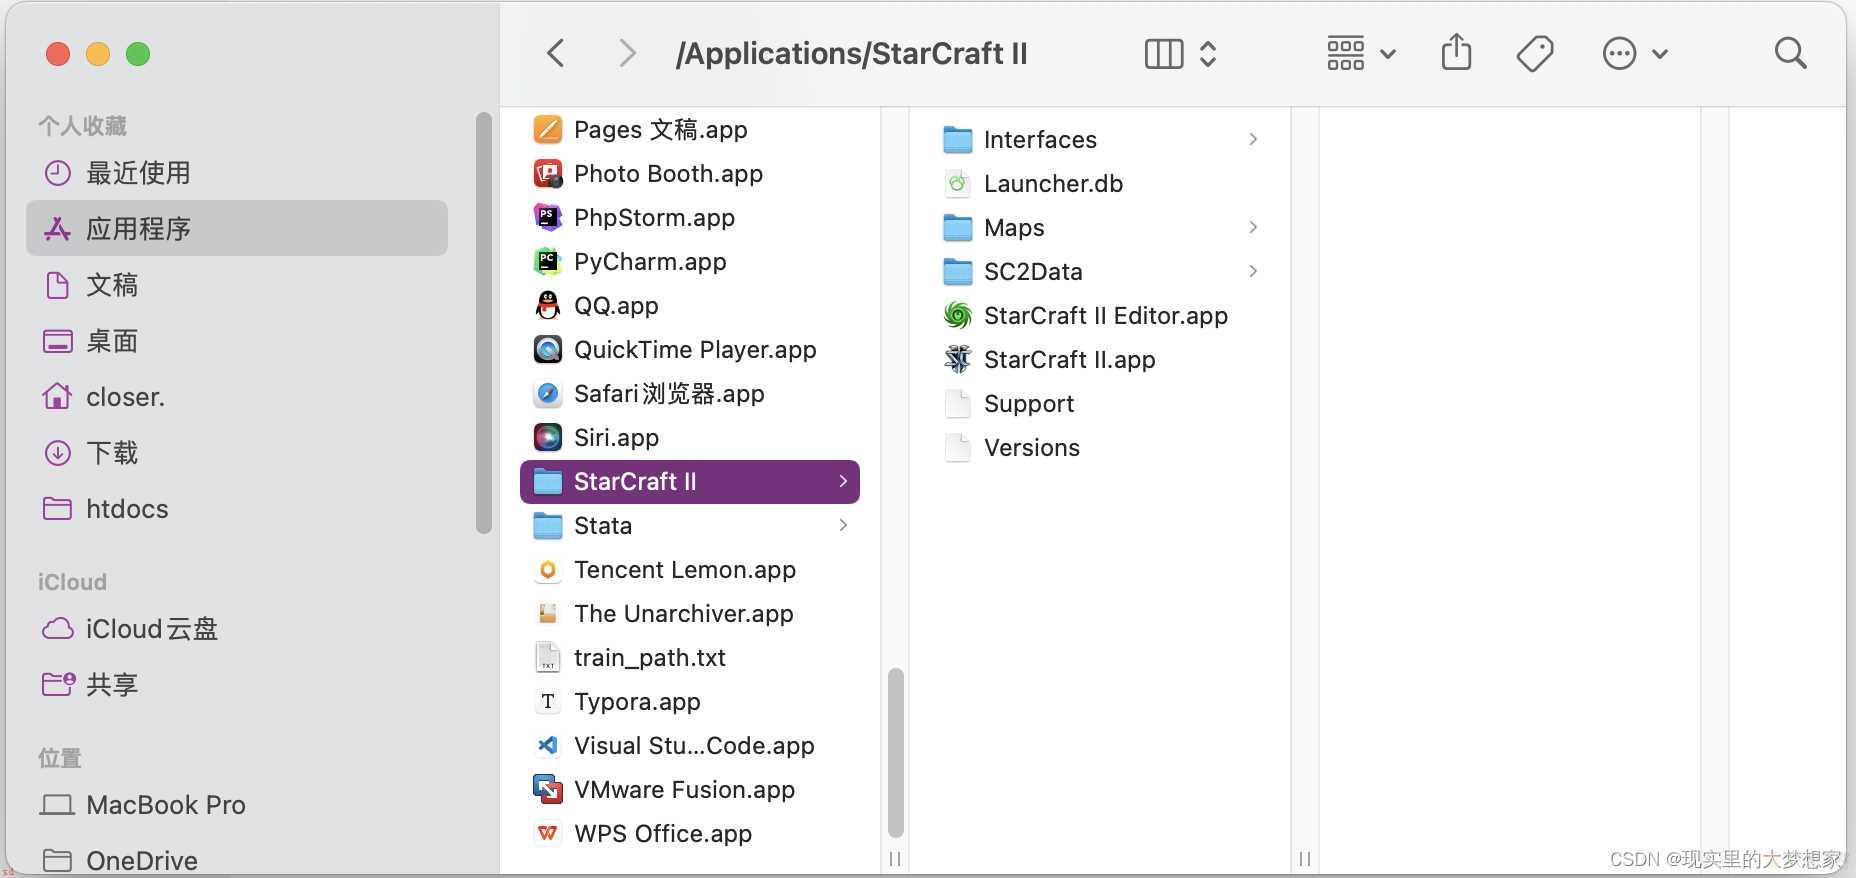Go forward with the right chevron button

click(x=627, y=53)
